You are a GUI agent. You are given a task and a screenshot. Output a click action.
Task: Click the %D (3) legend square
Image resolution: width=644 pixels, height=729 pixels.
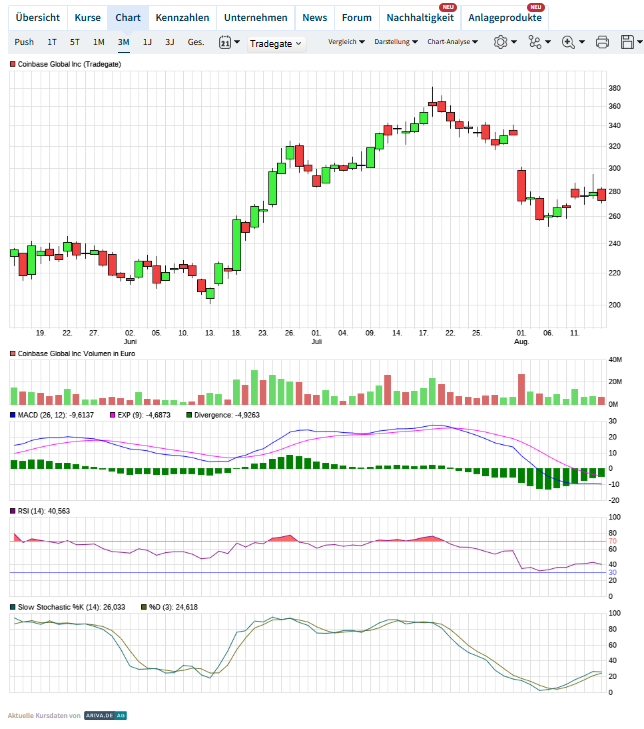144,607
